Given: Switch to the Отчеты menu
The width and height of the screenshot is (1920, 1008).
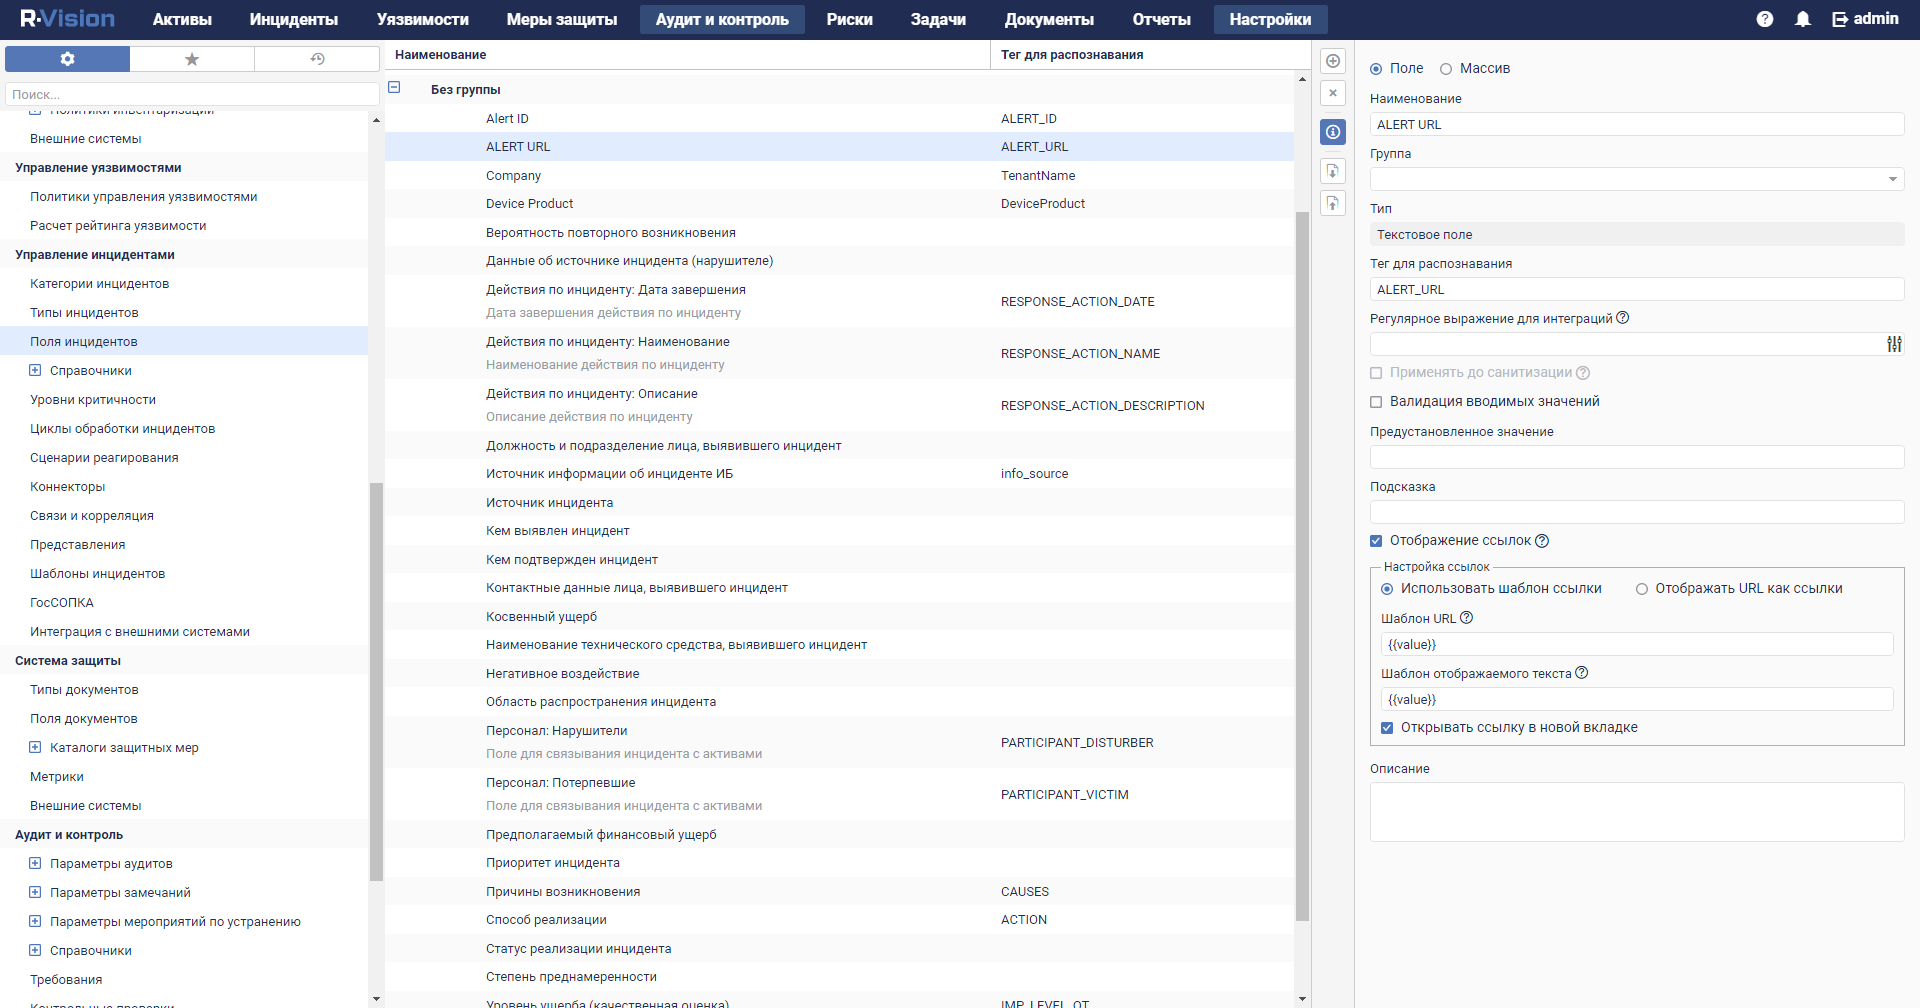Looking at the screenshot, I should point(1161,19).
